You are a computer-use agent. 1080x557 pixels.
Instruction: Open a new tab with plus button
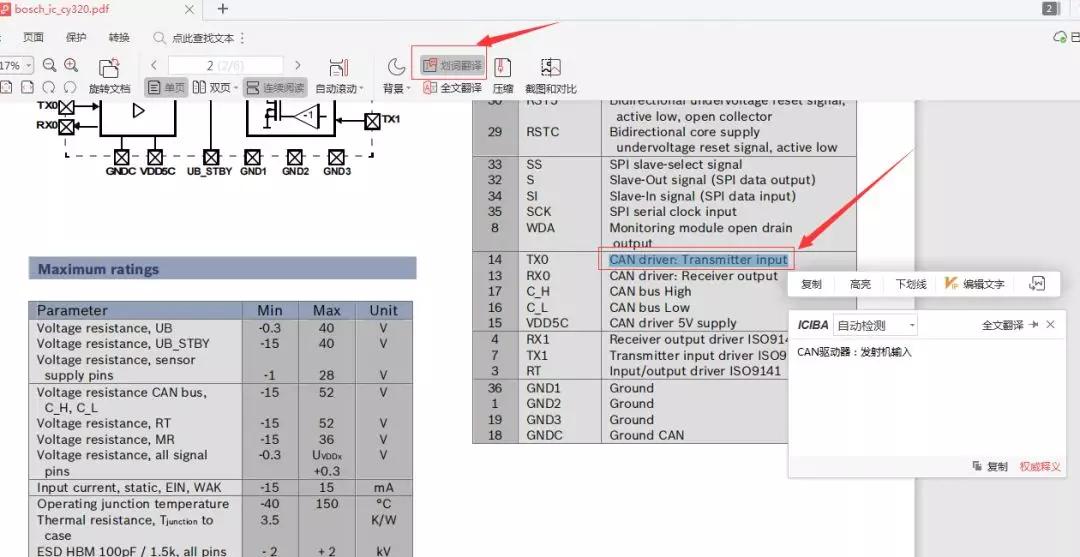pyautogui.click(x=222, y=9)
